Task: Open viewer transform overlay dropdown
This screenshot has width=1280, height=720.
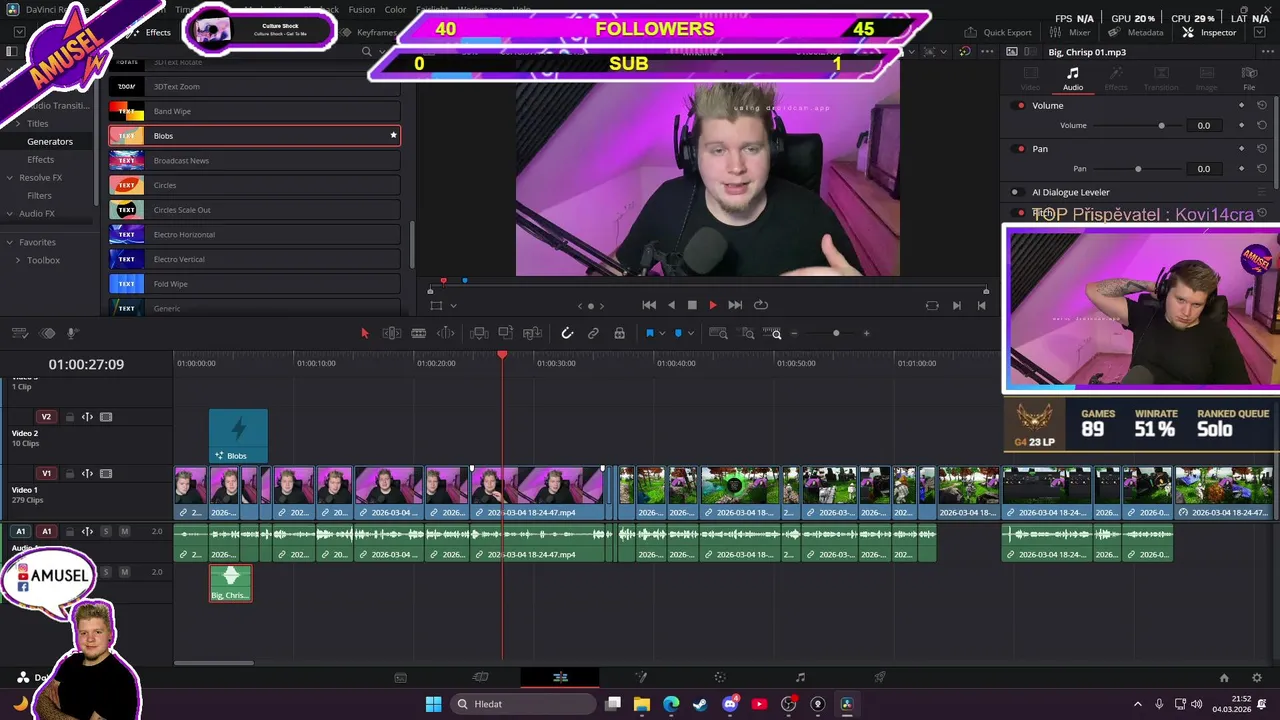Action: tap(453, 306)
